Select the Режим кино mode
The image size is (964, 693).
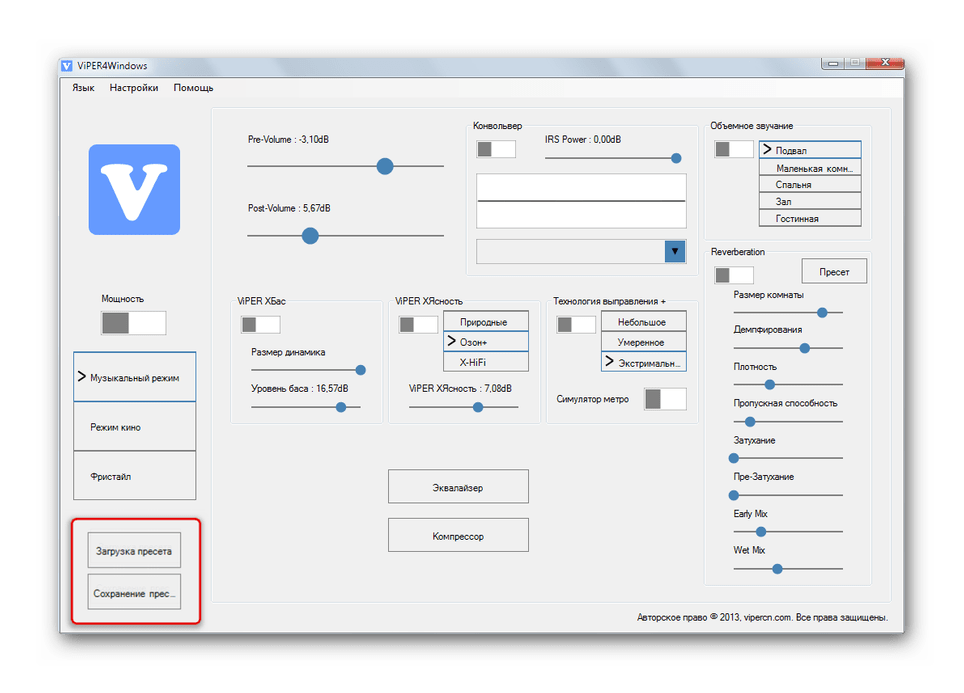tap(134, 427)
